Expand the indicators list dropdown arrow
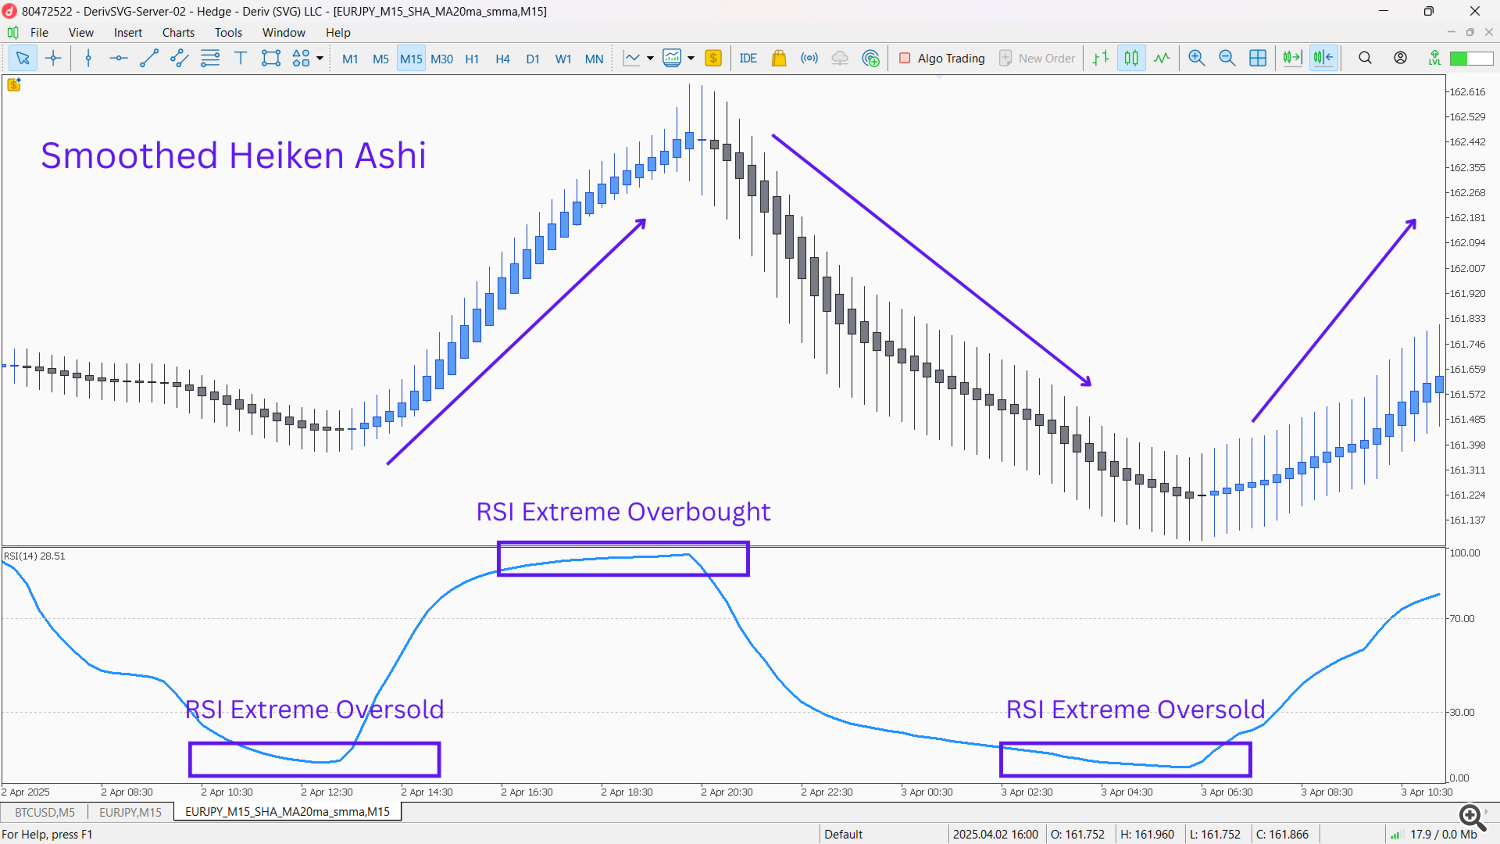The width and height of the screenshot is (1500, 844). coord(650,58)
